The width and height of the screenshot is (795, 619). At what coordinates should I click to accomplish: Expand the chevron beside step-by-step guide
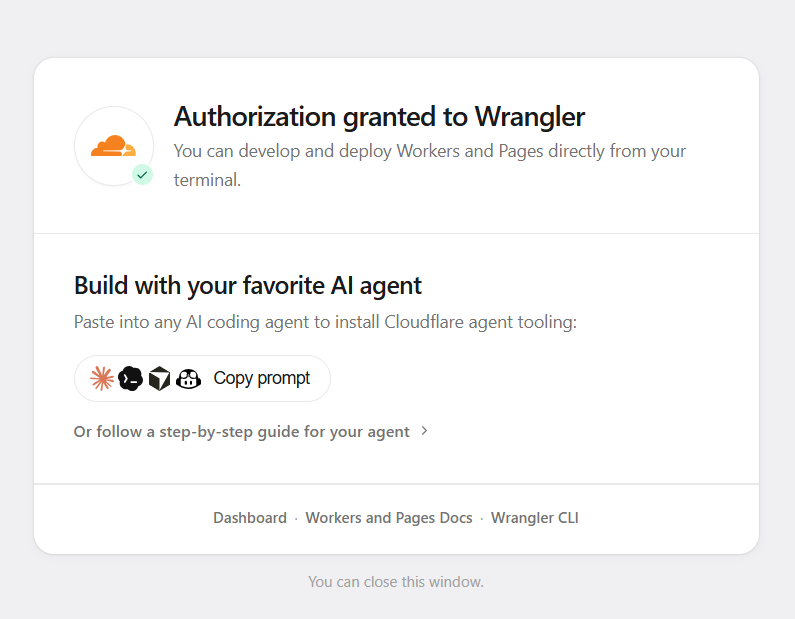(x=424, y=431)
